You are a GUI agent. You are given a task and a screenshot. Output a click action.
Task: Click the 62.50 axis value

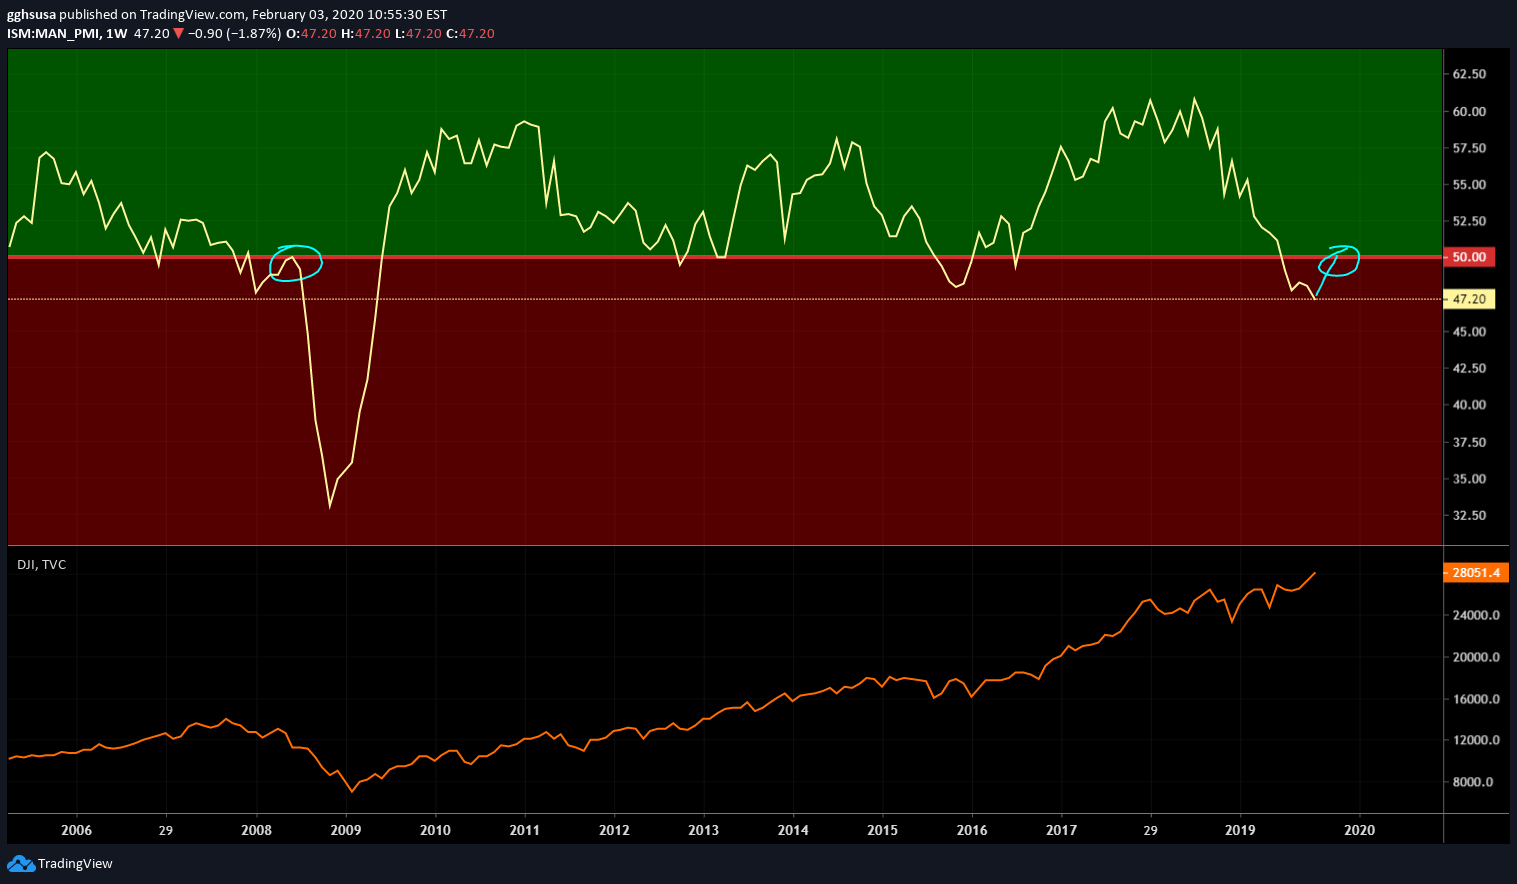(1469, 74)
